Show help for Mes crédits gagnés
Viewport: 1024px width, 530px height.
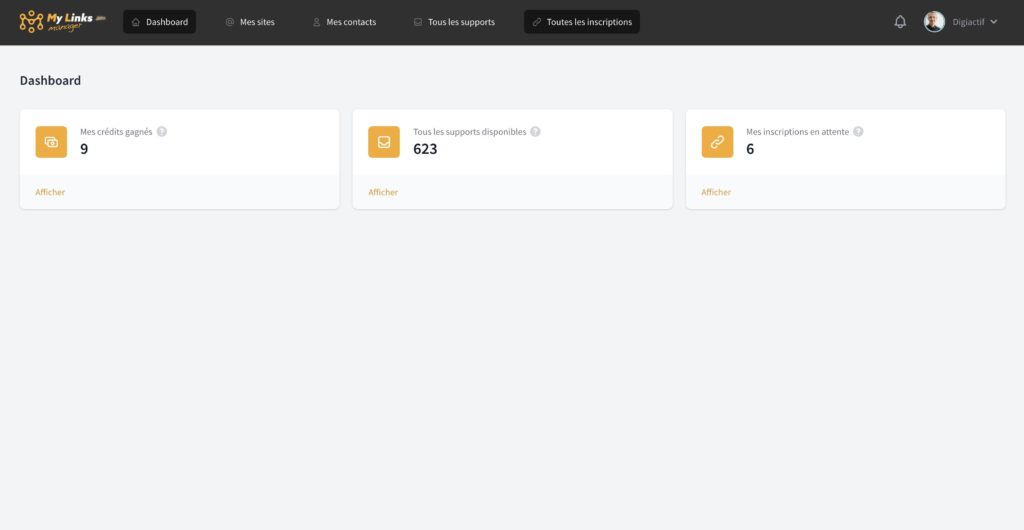point(162,131)
